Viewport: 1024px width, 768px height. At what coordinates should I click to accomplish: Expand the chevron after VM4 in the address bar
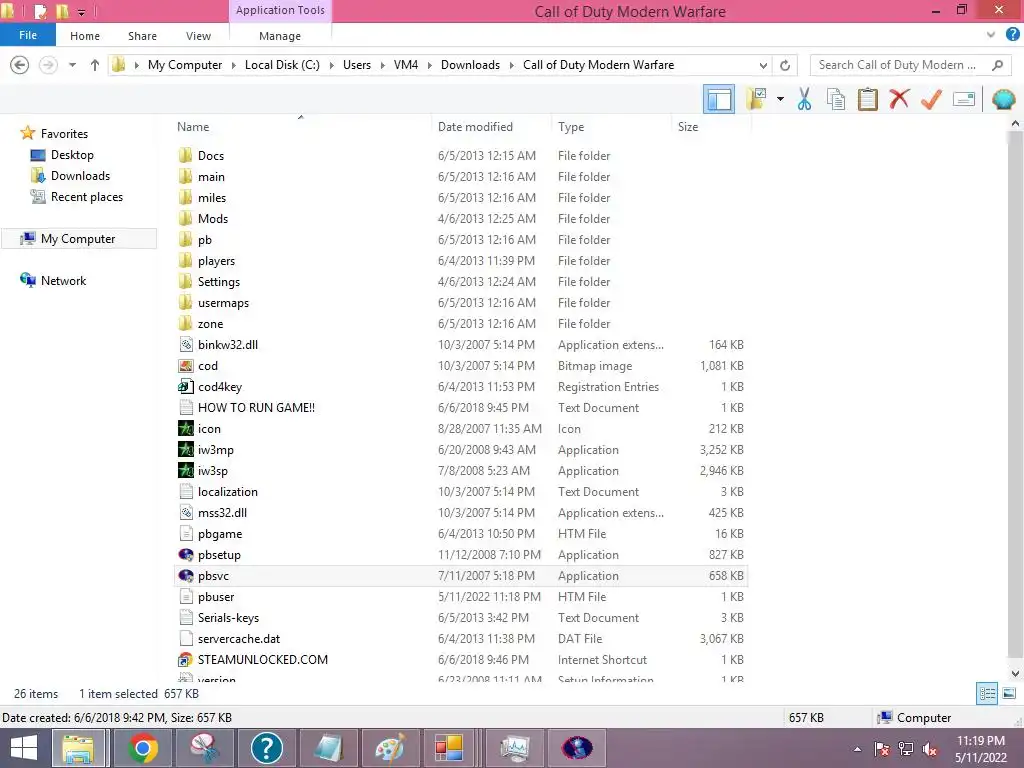pyautogui.click(x=429, y=65)
